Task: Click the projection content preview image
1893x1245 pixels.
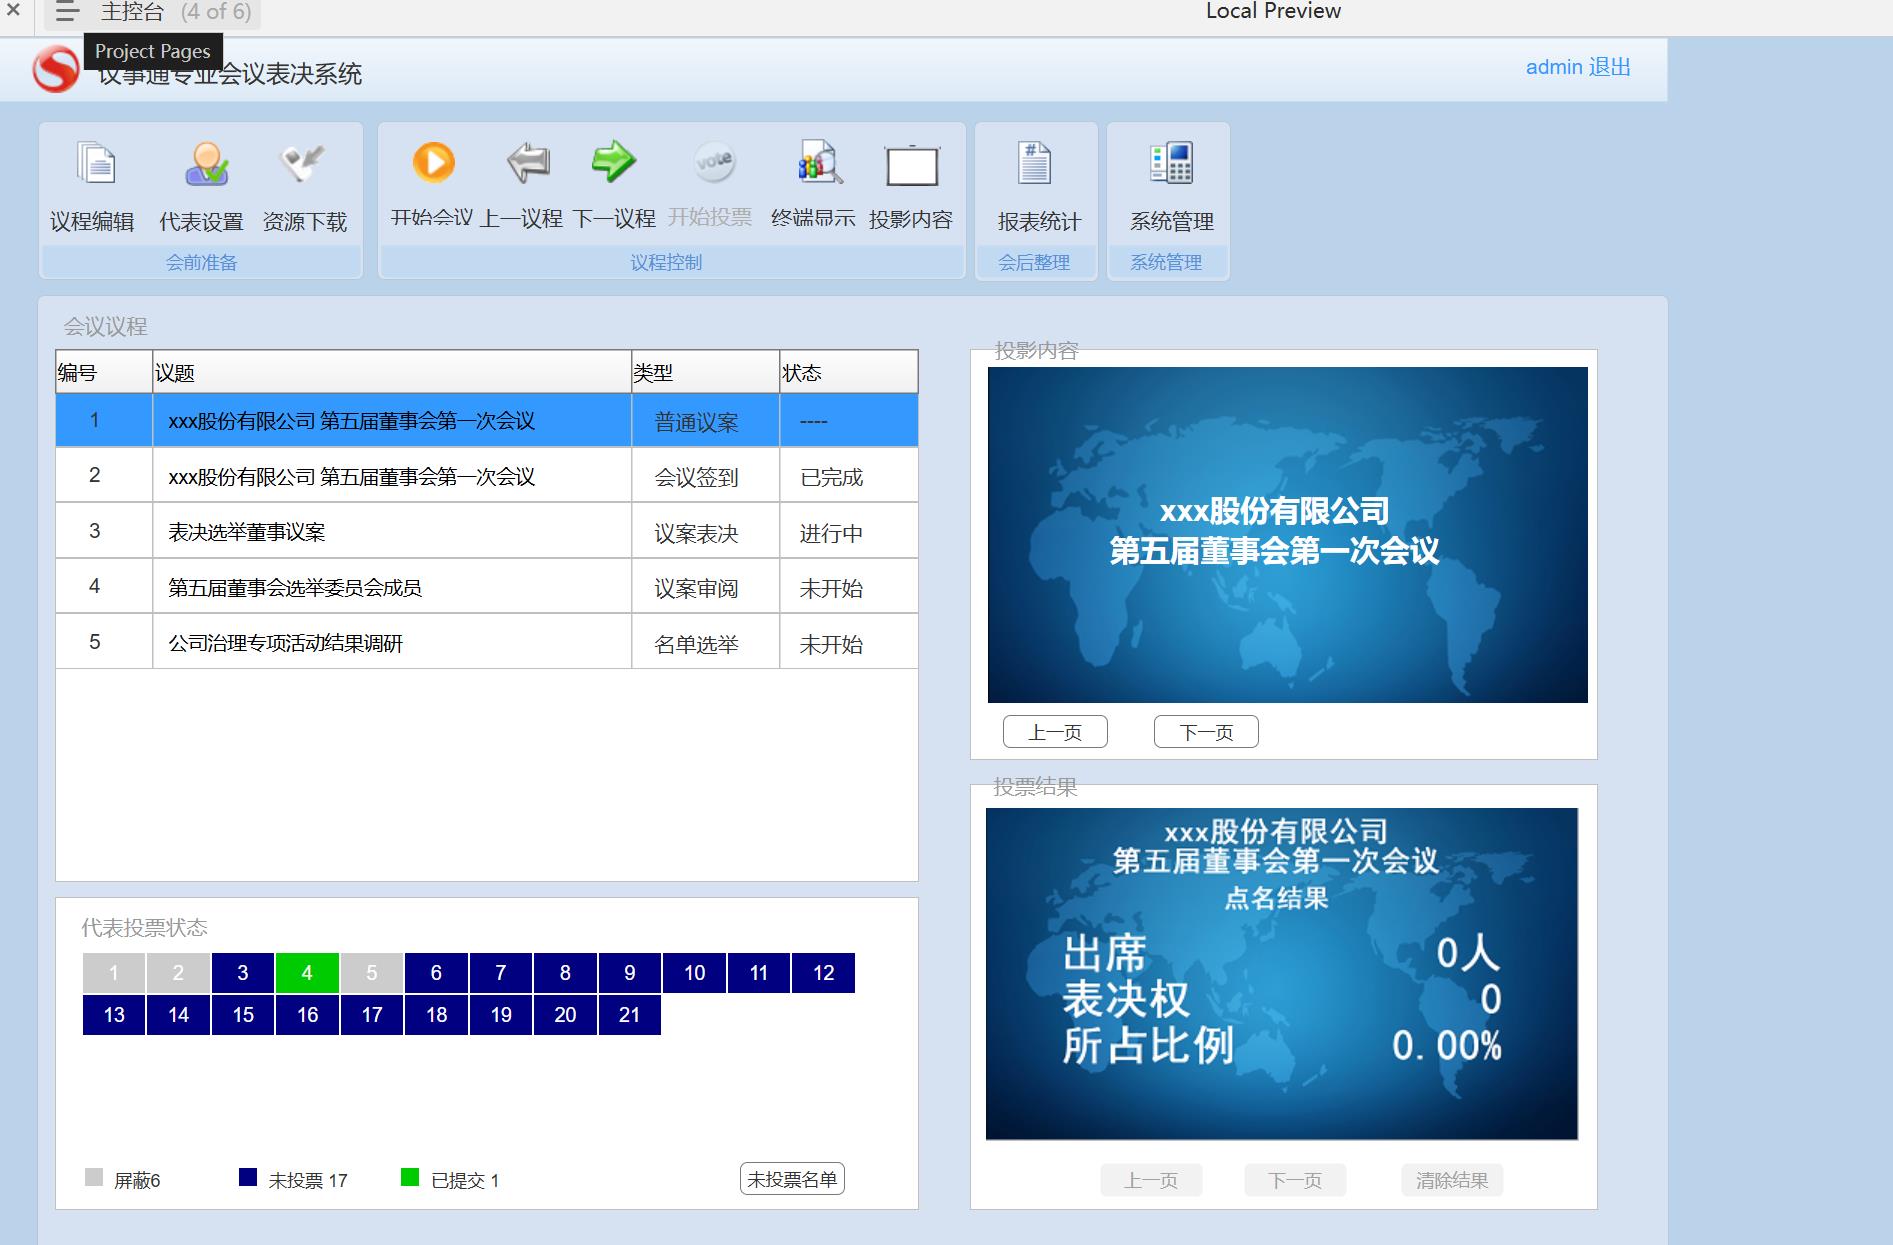Action: pyautogui.click(x=1287, y=534)
